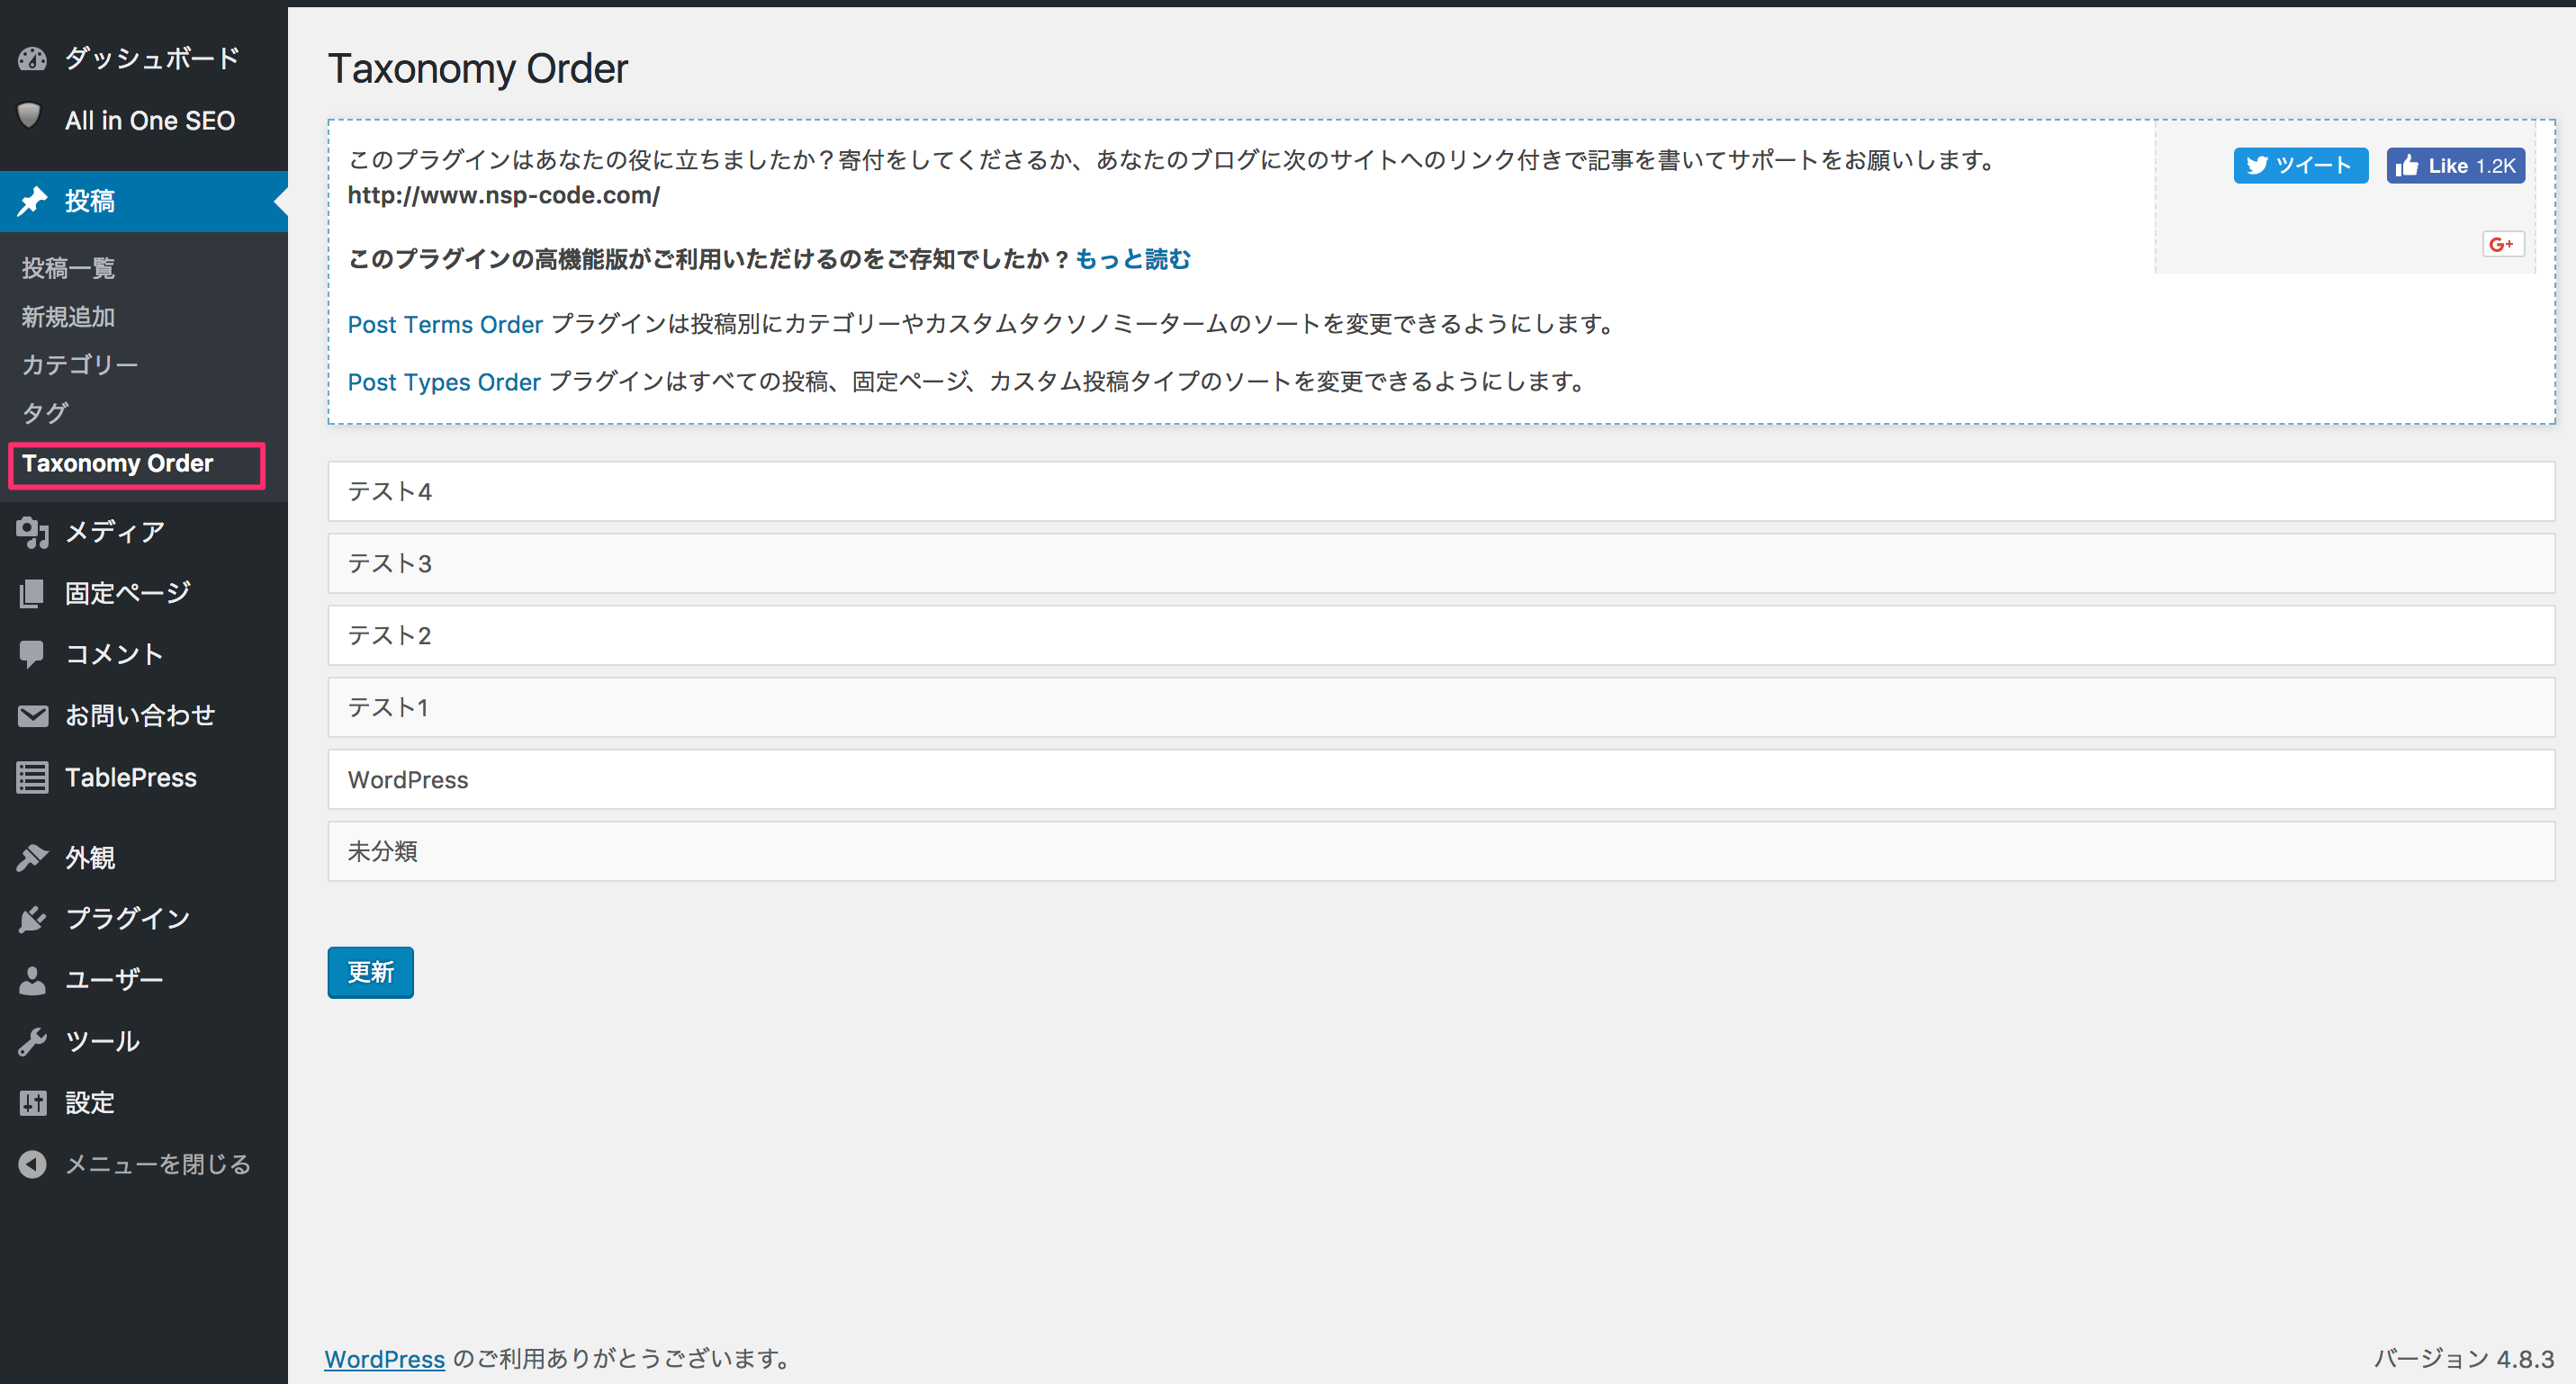Select the テスト1 sortable row

(1441, 707)
